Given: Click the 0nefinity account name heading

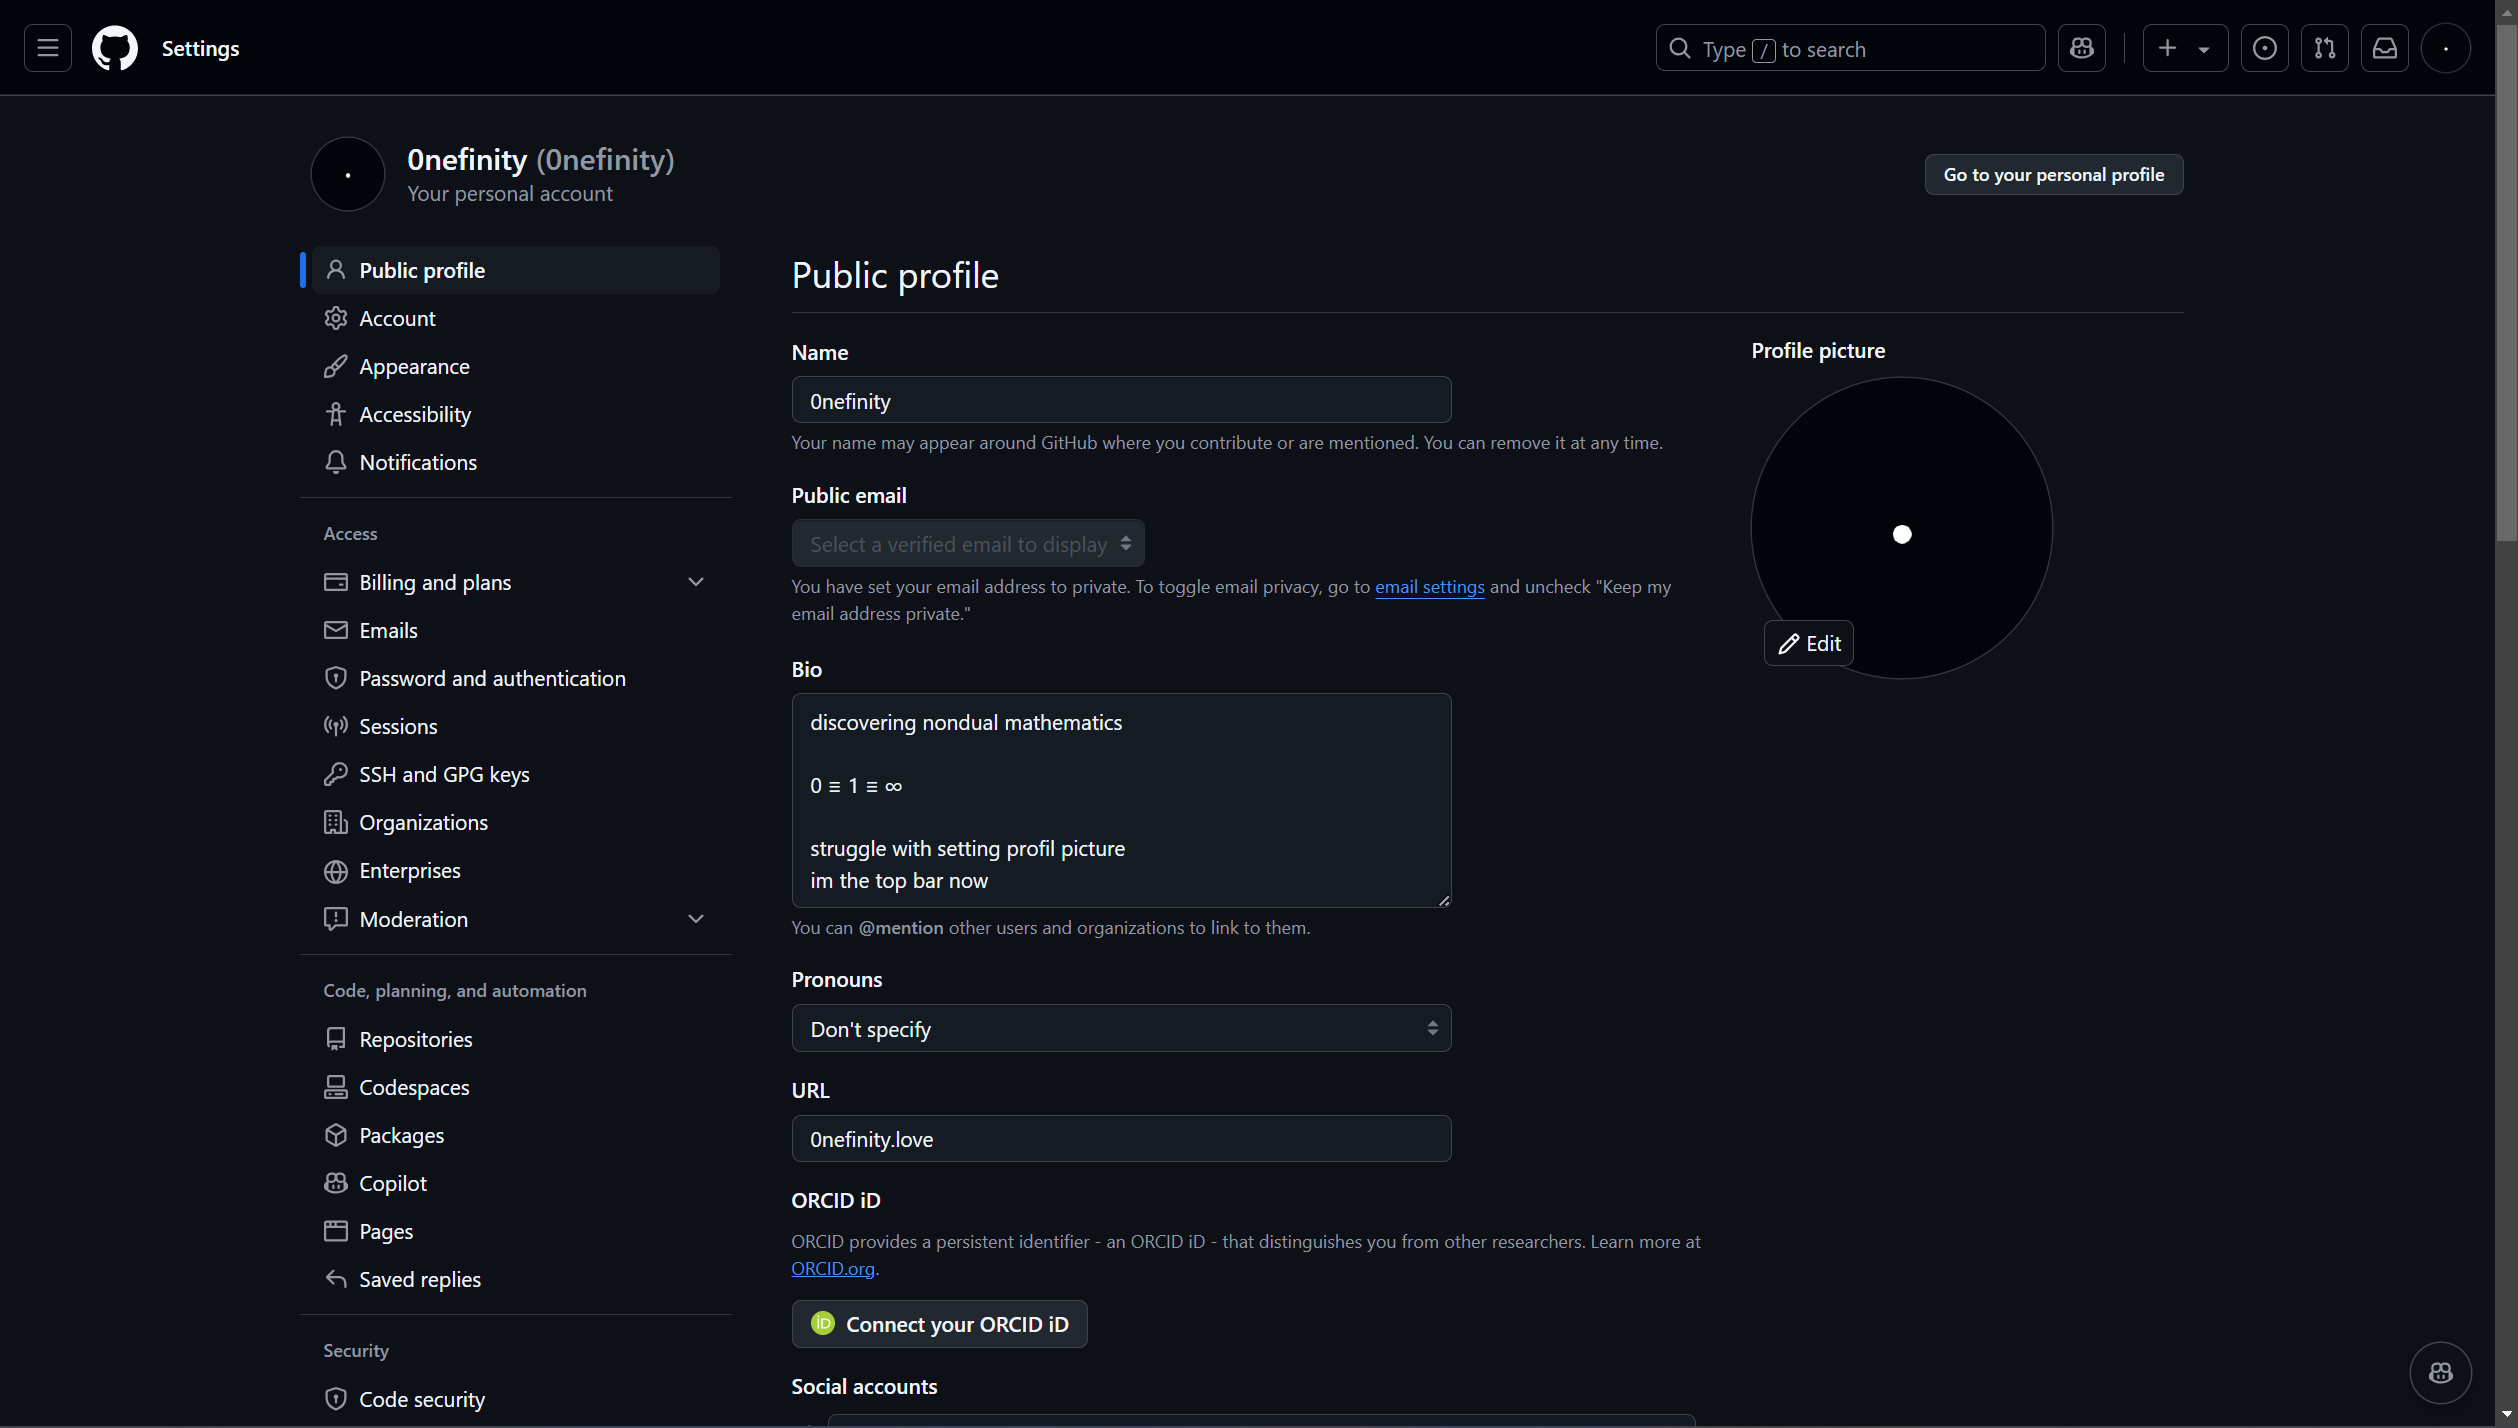Looking at the screenshot, I should tap(540, 159).
